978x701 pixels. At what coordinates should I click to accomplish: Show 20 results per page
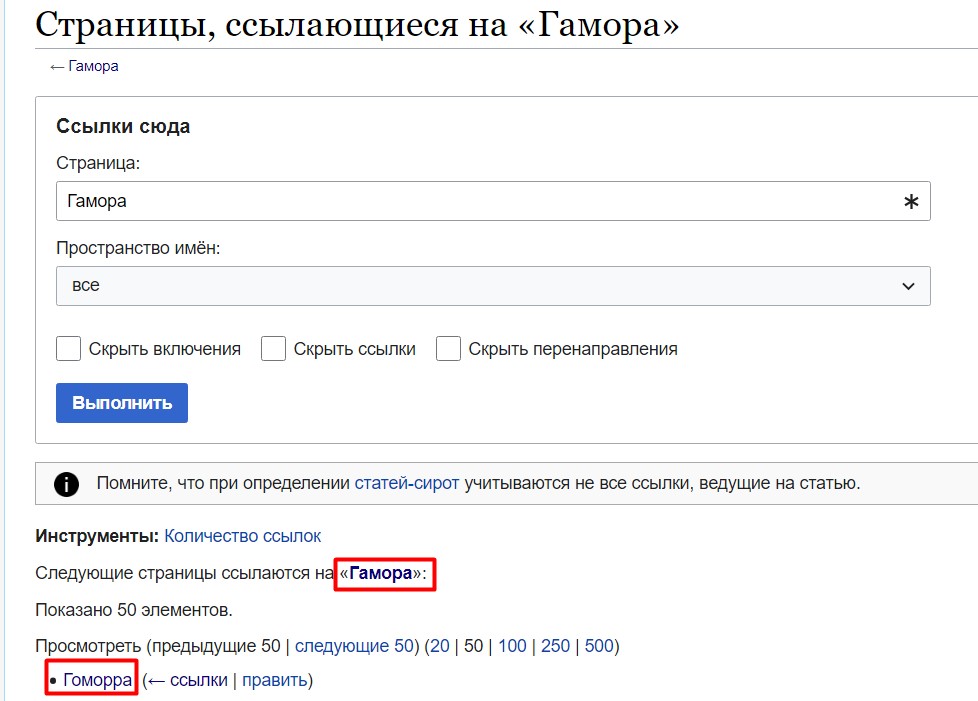(440, 645)
